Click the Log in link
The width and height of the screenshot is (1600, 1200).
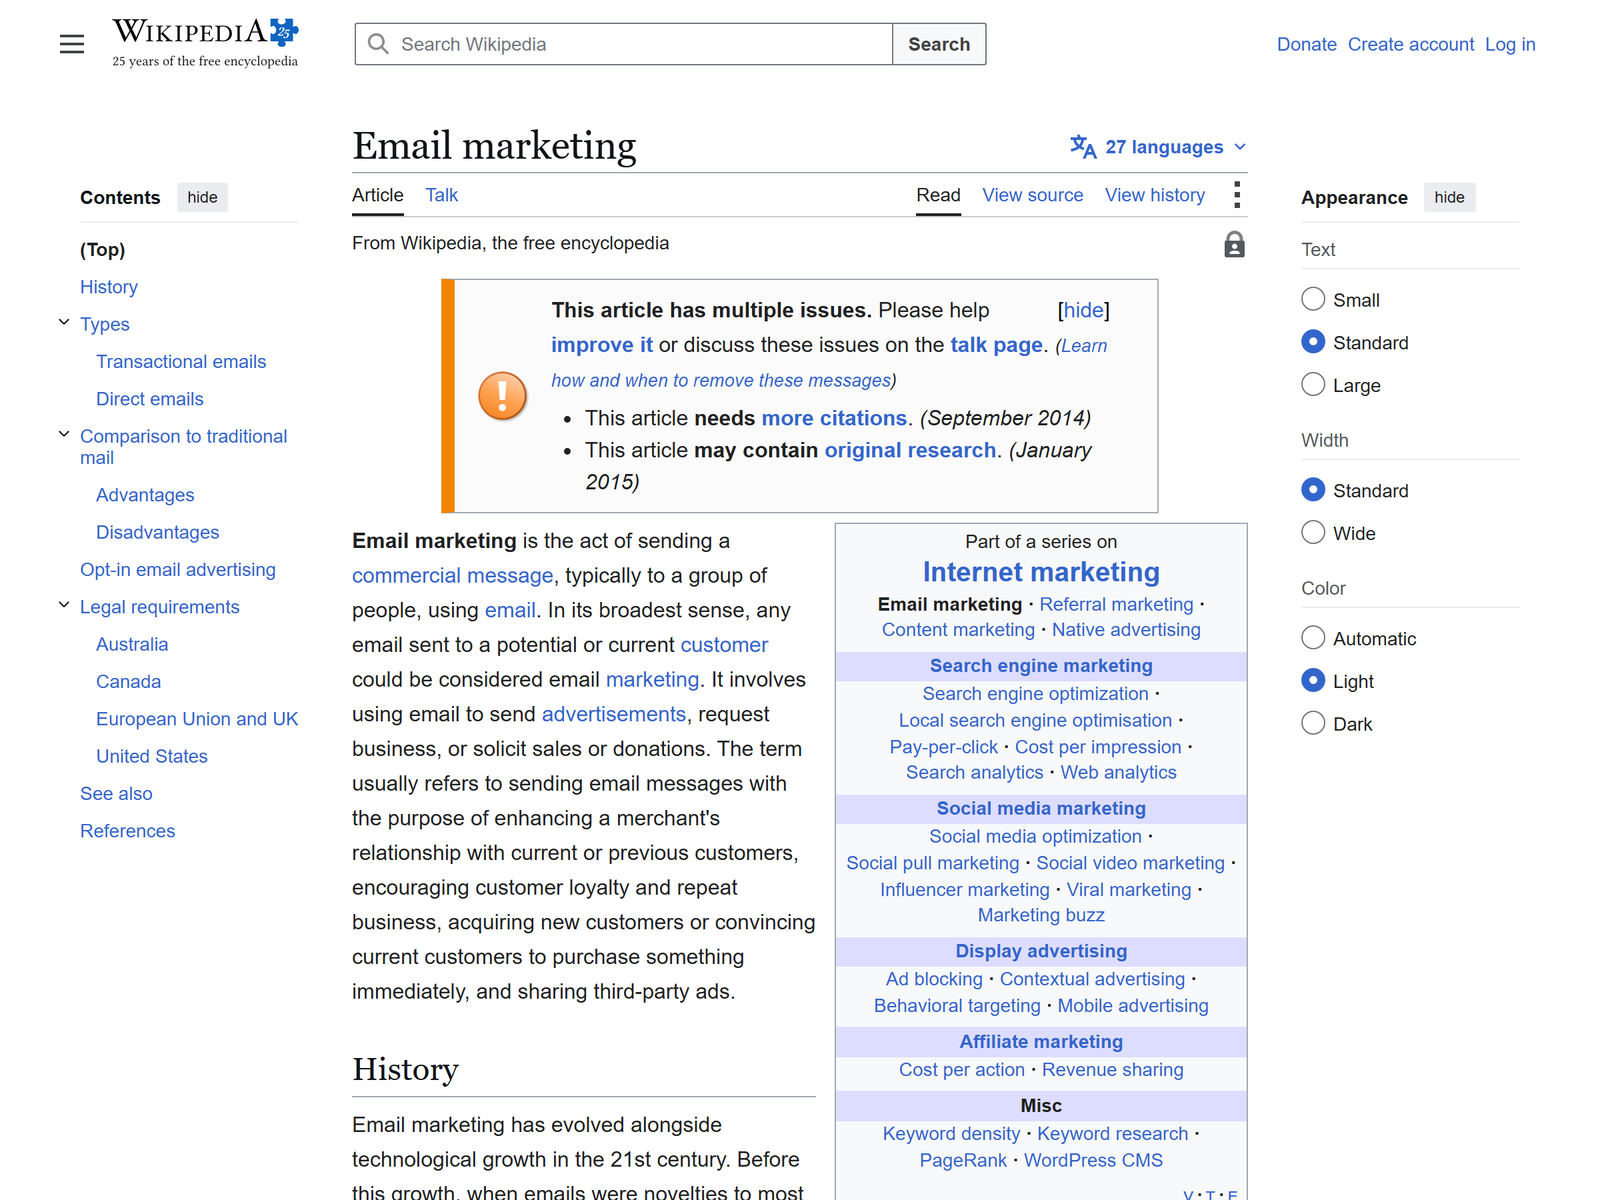[1510, 44]
